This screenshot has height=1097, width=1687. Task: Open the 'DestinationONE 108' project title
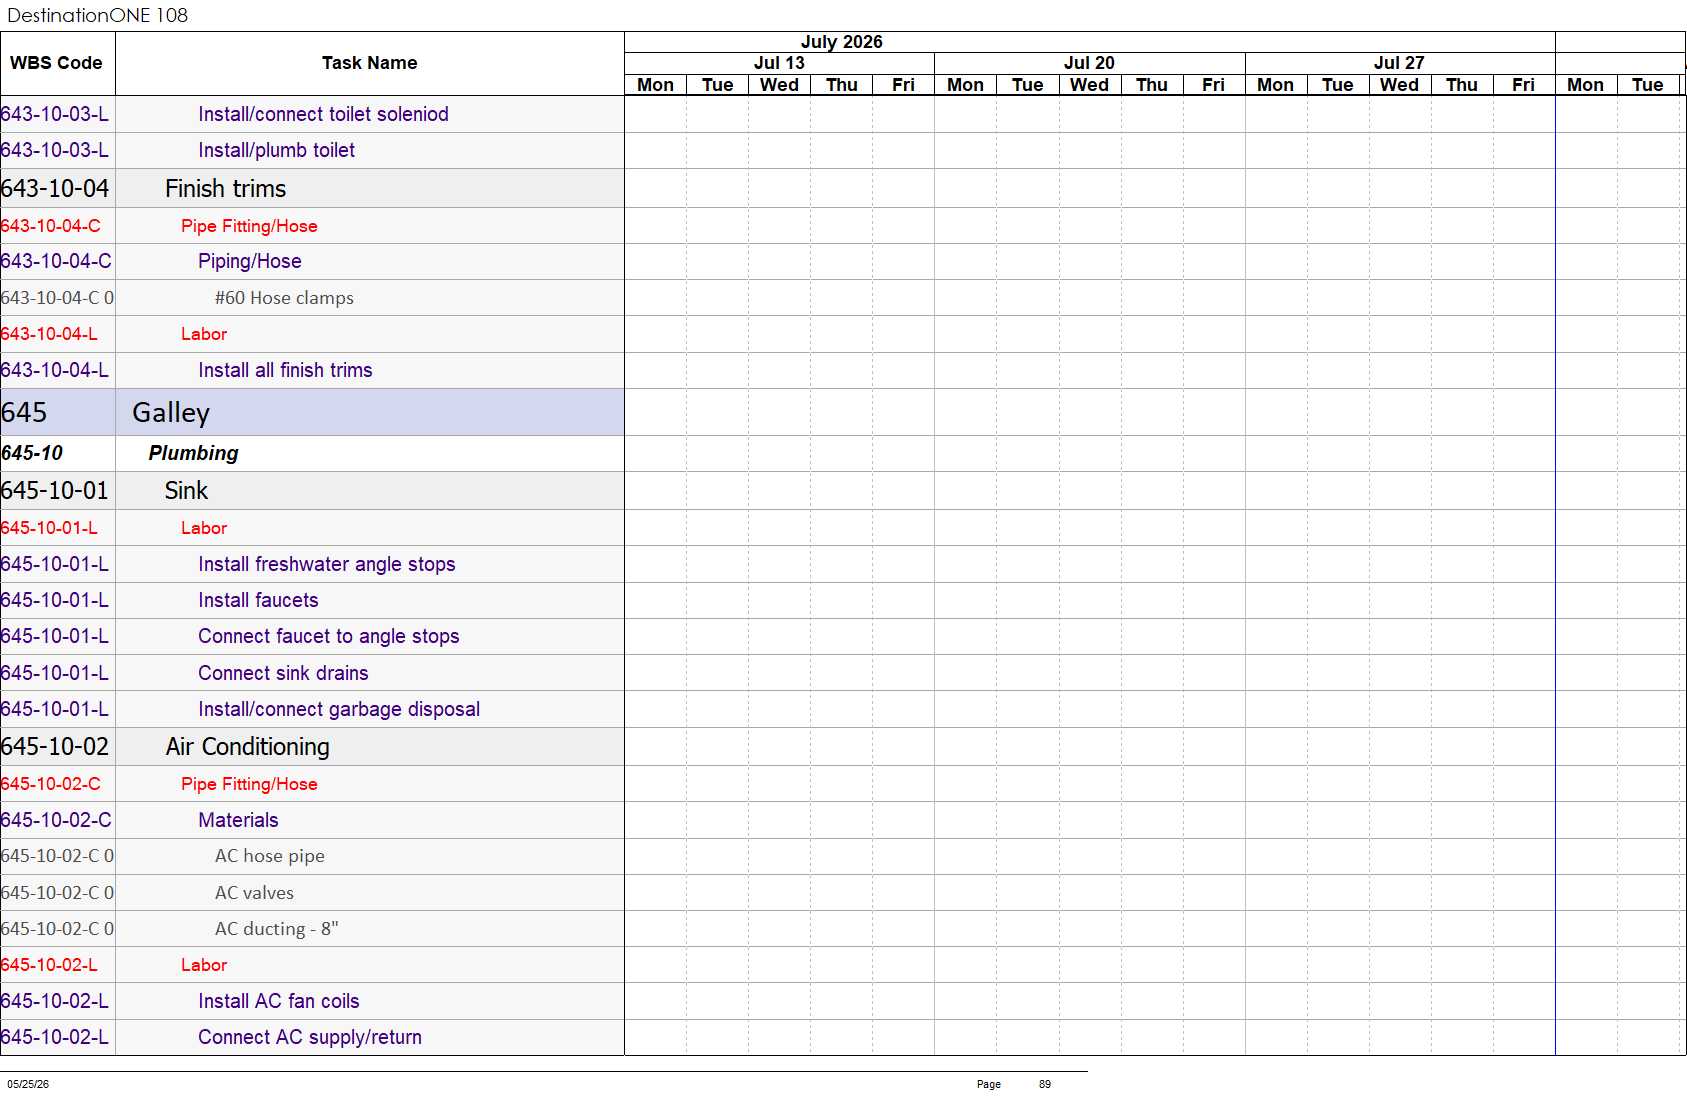(x=97, y=15)
